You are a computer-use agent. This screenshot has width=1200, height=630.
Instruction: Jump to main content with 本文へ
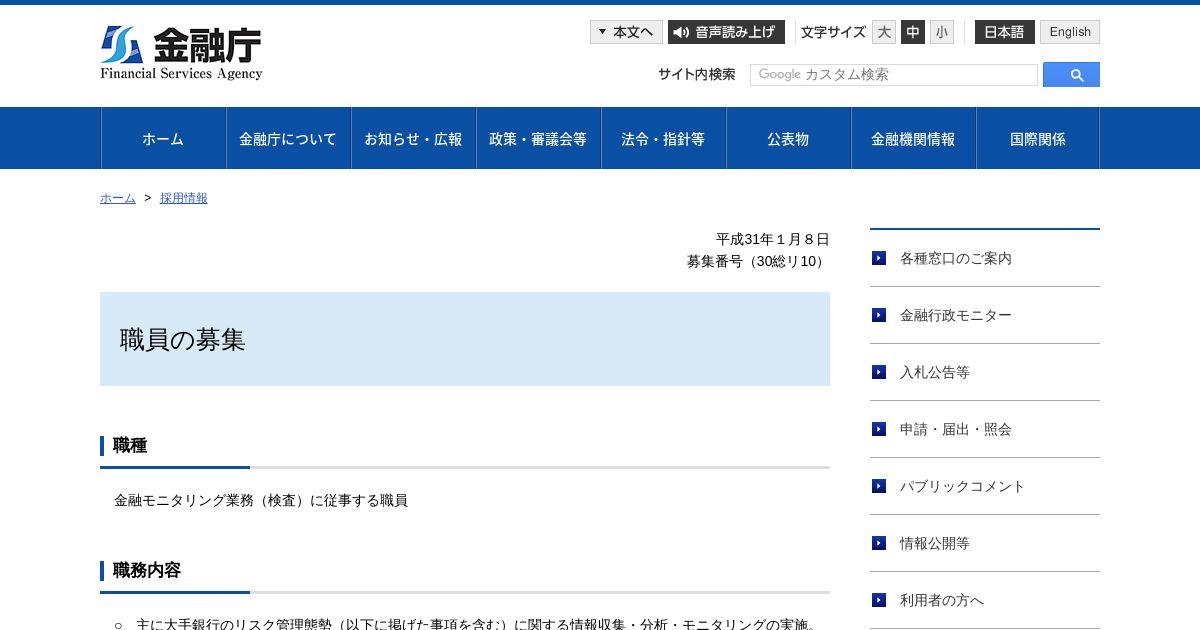pyautogui.click(x=626, y=32)
